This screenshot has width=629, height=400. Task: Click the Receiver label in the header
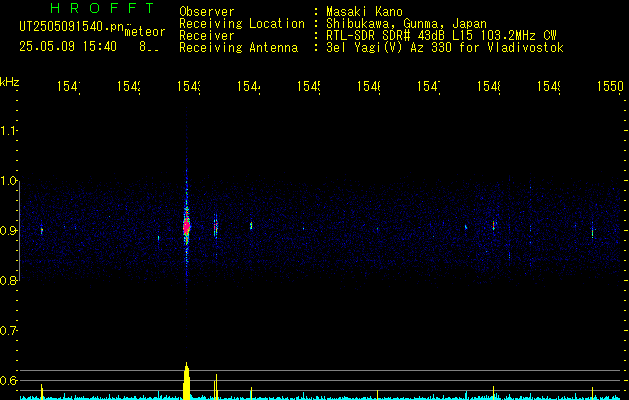pyautogui.click(x=207, y=36)
